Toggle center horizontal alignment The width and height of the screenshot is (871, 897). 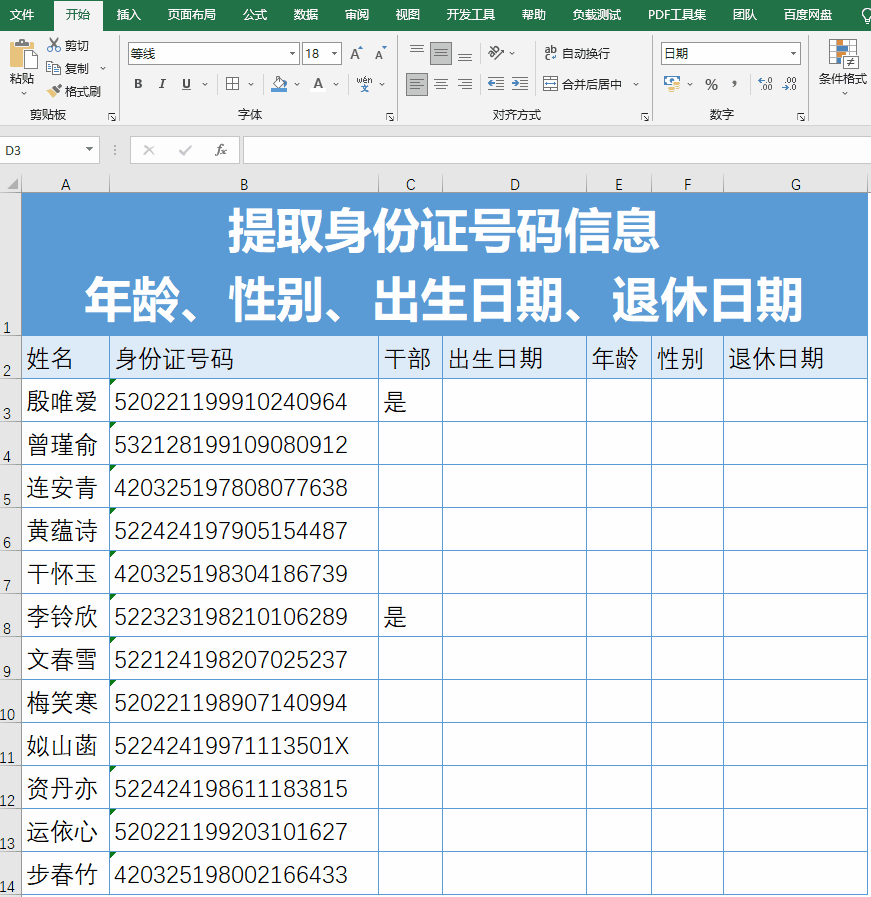441,84
